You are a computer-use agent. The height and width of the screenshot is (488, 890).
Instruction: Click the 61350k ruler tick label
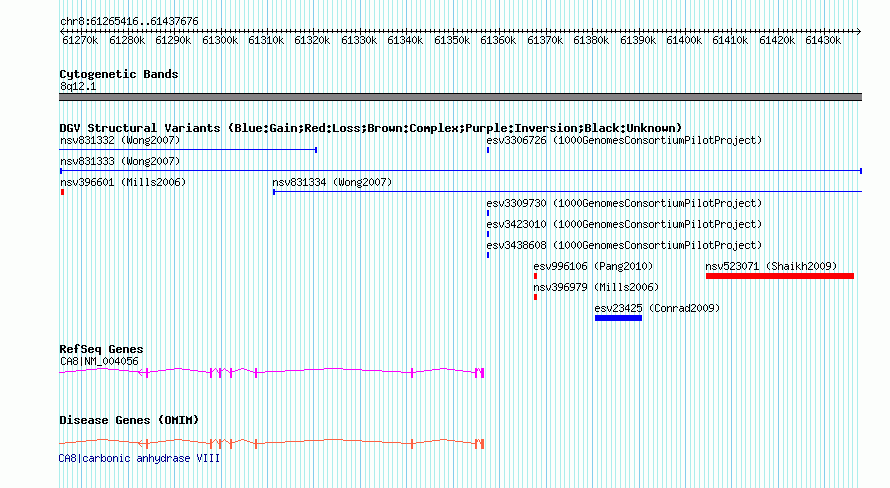point(452,40)
